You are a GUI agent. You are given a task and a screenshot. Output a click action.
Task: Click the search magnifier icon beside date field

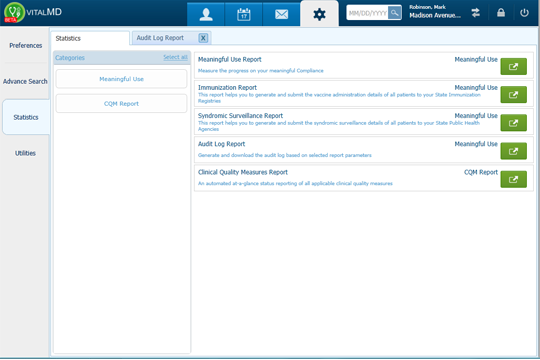pos(395,13)
